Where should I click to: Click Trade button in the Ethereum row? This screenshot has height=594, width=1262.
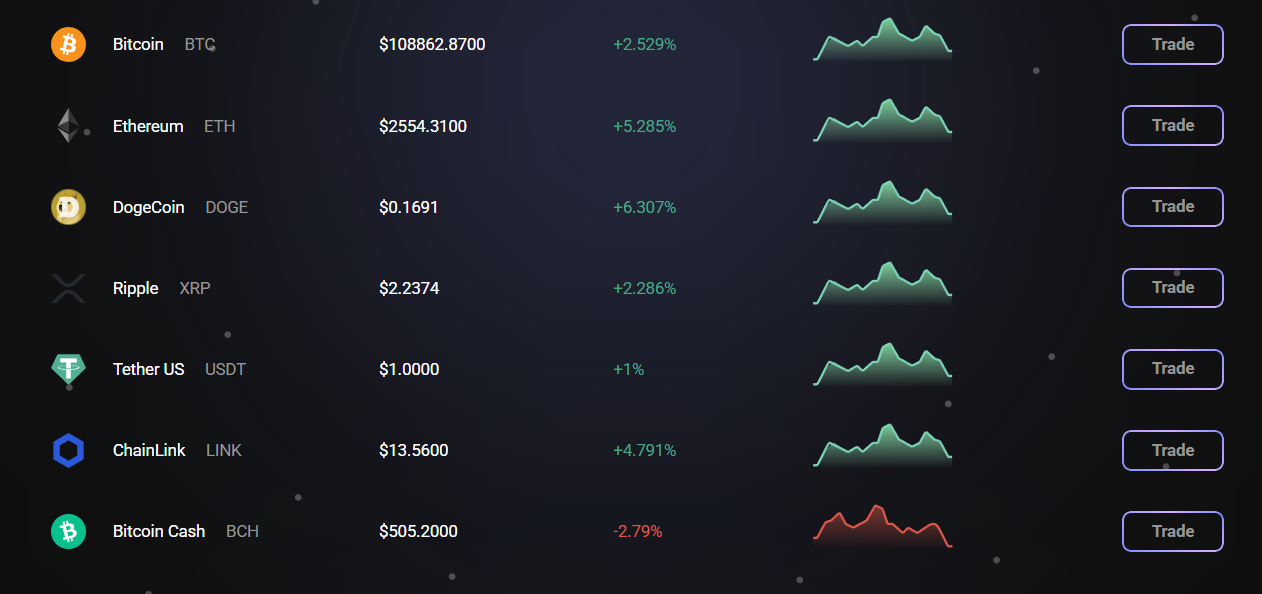(1173, 125)
